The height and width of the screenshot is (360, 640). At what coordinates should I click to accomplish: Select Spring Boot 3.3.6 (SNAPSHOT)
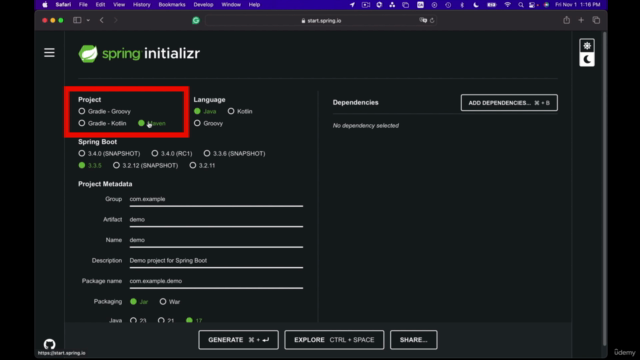point(234,153)
